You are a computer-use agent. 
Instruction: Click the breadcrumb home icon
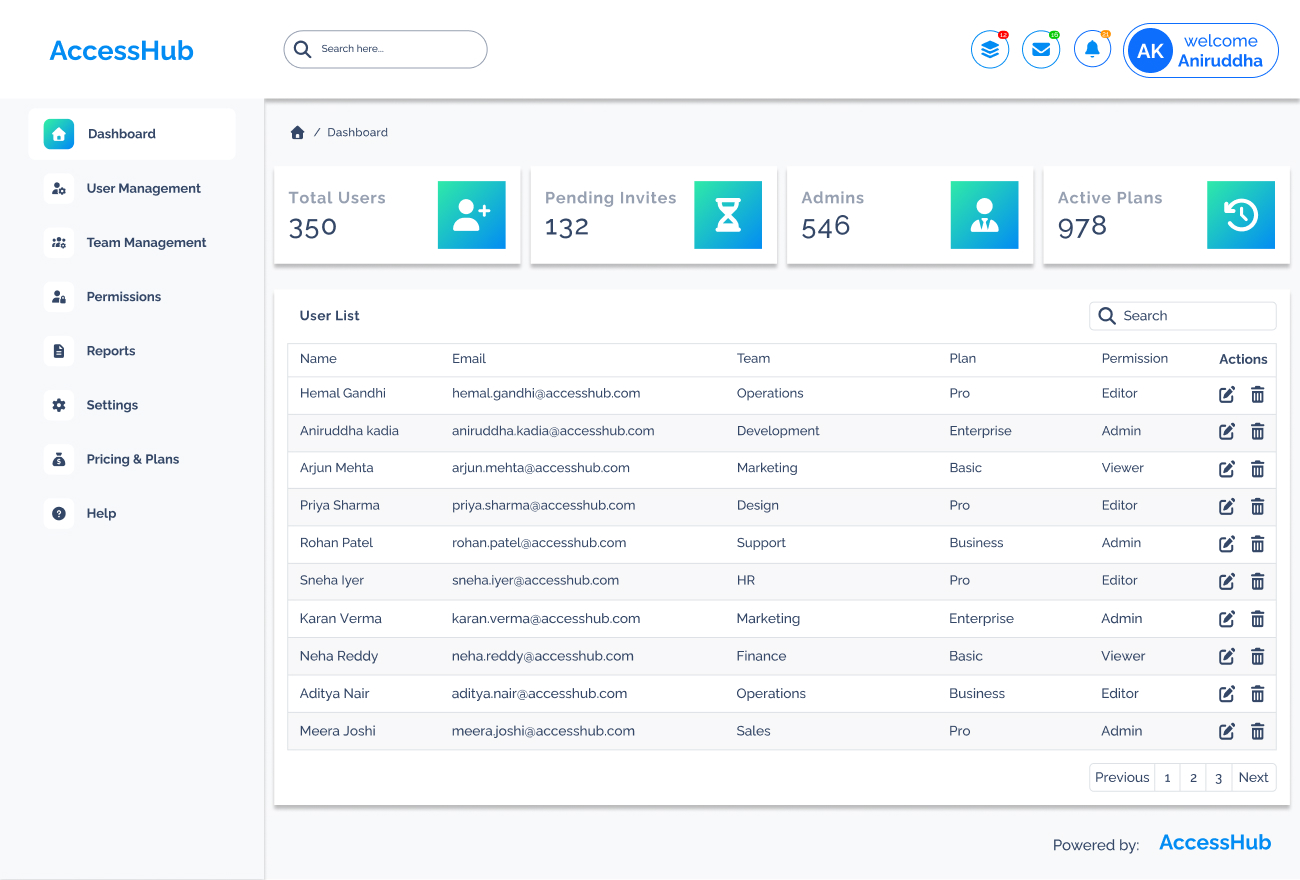pos(297,133)
